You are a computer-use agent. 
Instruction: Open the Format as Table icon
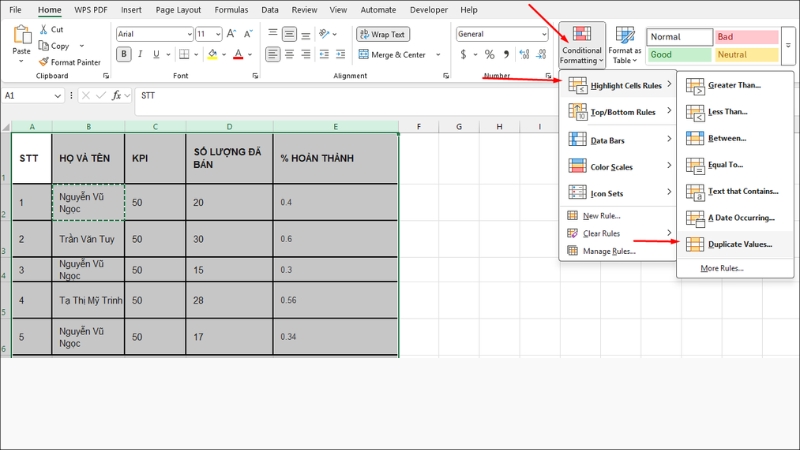[x=624, y=45]
